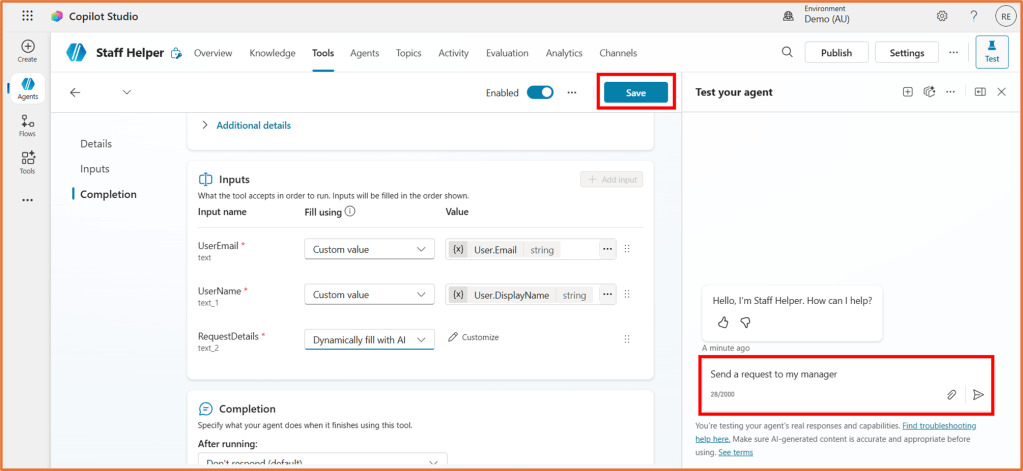1023x471 pixels.
Task: Click the Save button
Action: click(x=636, y=92)
